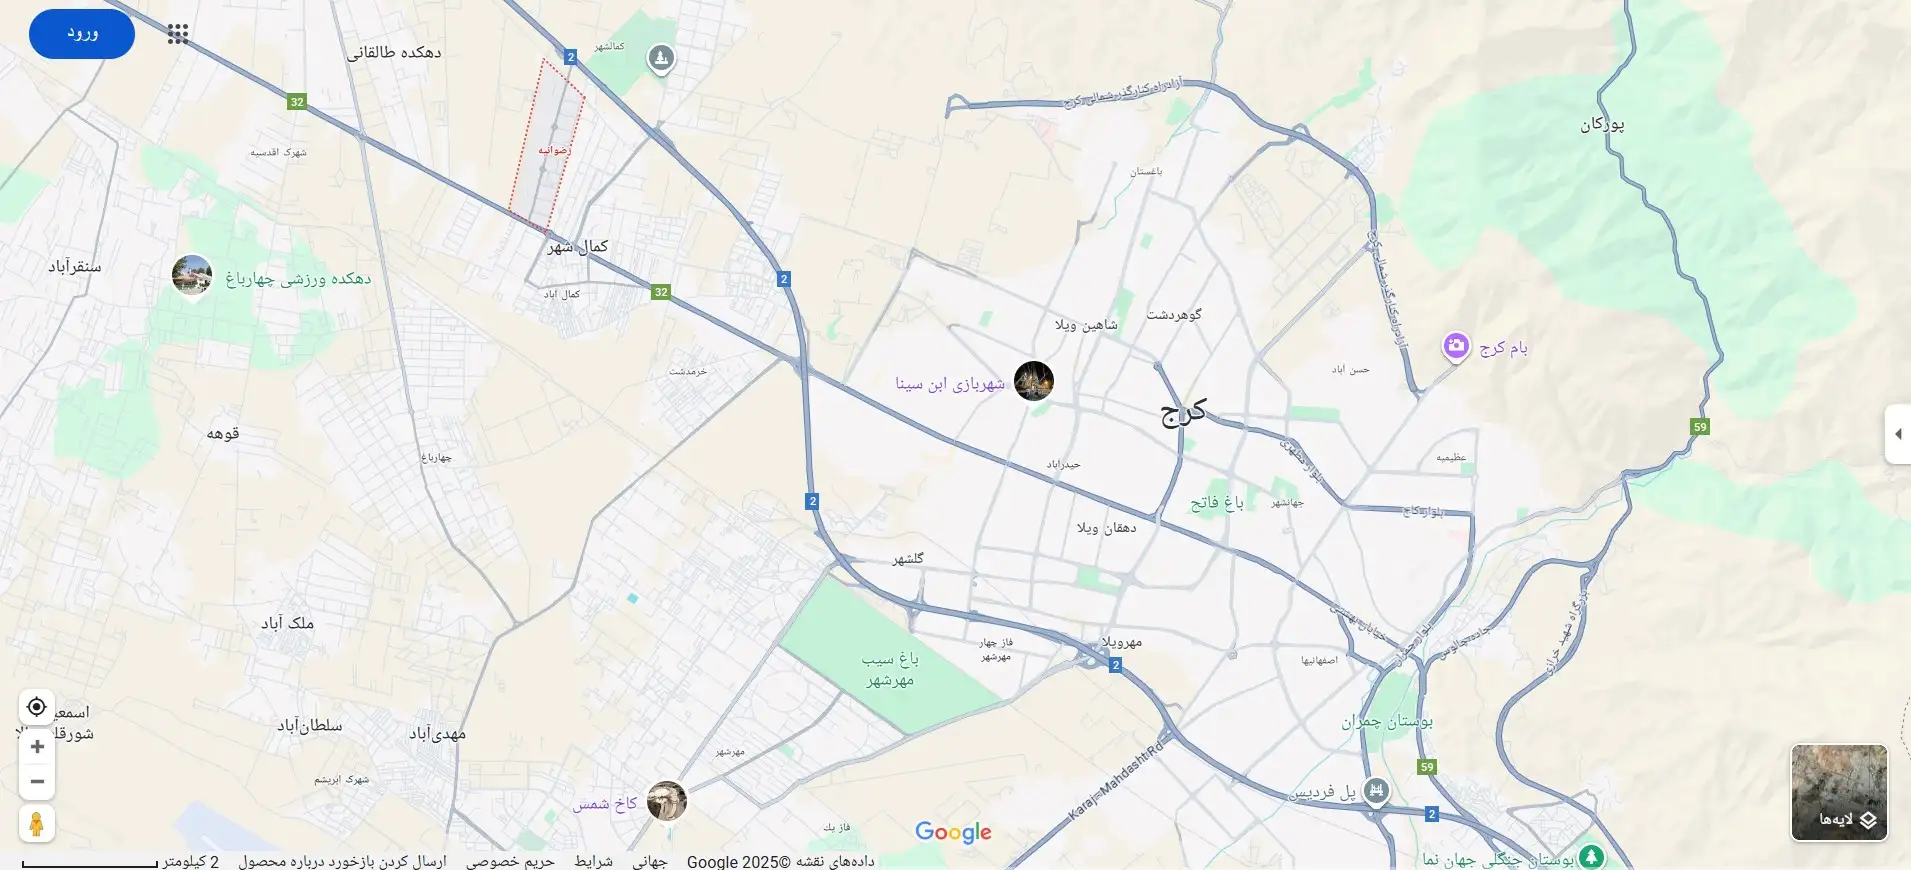Click the دهکده ورزشی چهارباغ photo pin
1911x870 pixels.
(191, 275)
